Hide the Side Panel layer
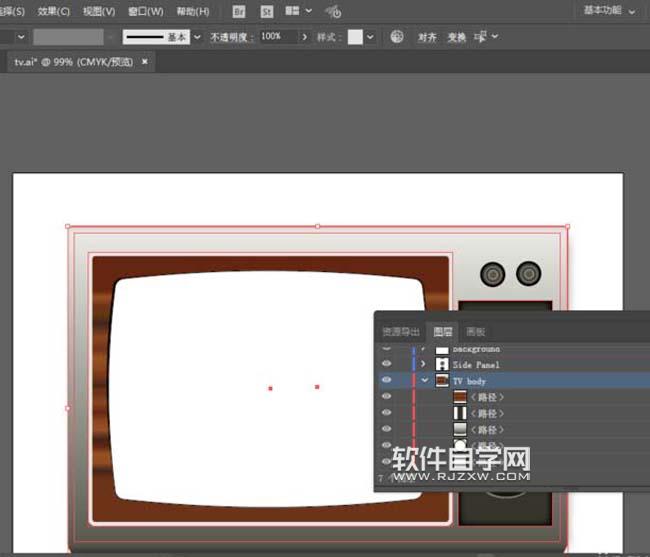Screen dimensions: 650x557 [x=387, y=365]
